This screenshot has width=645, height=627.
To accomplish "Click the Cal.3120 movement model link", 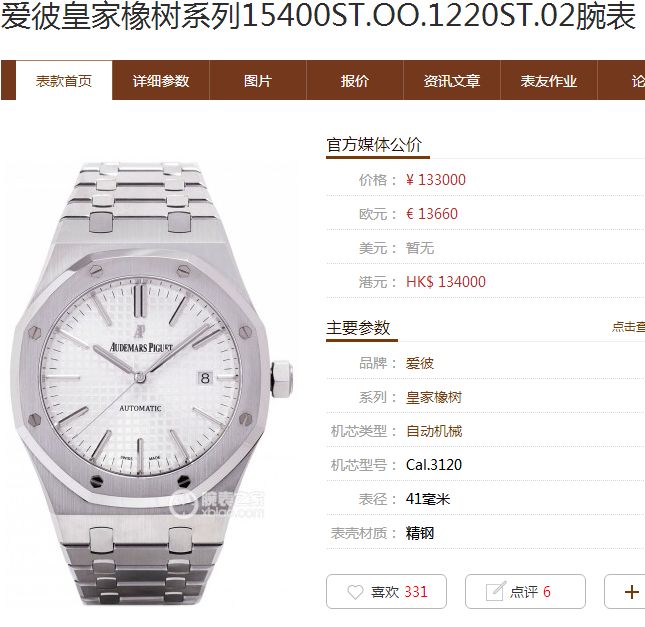I will click(434, 465).
